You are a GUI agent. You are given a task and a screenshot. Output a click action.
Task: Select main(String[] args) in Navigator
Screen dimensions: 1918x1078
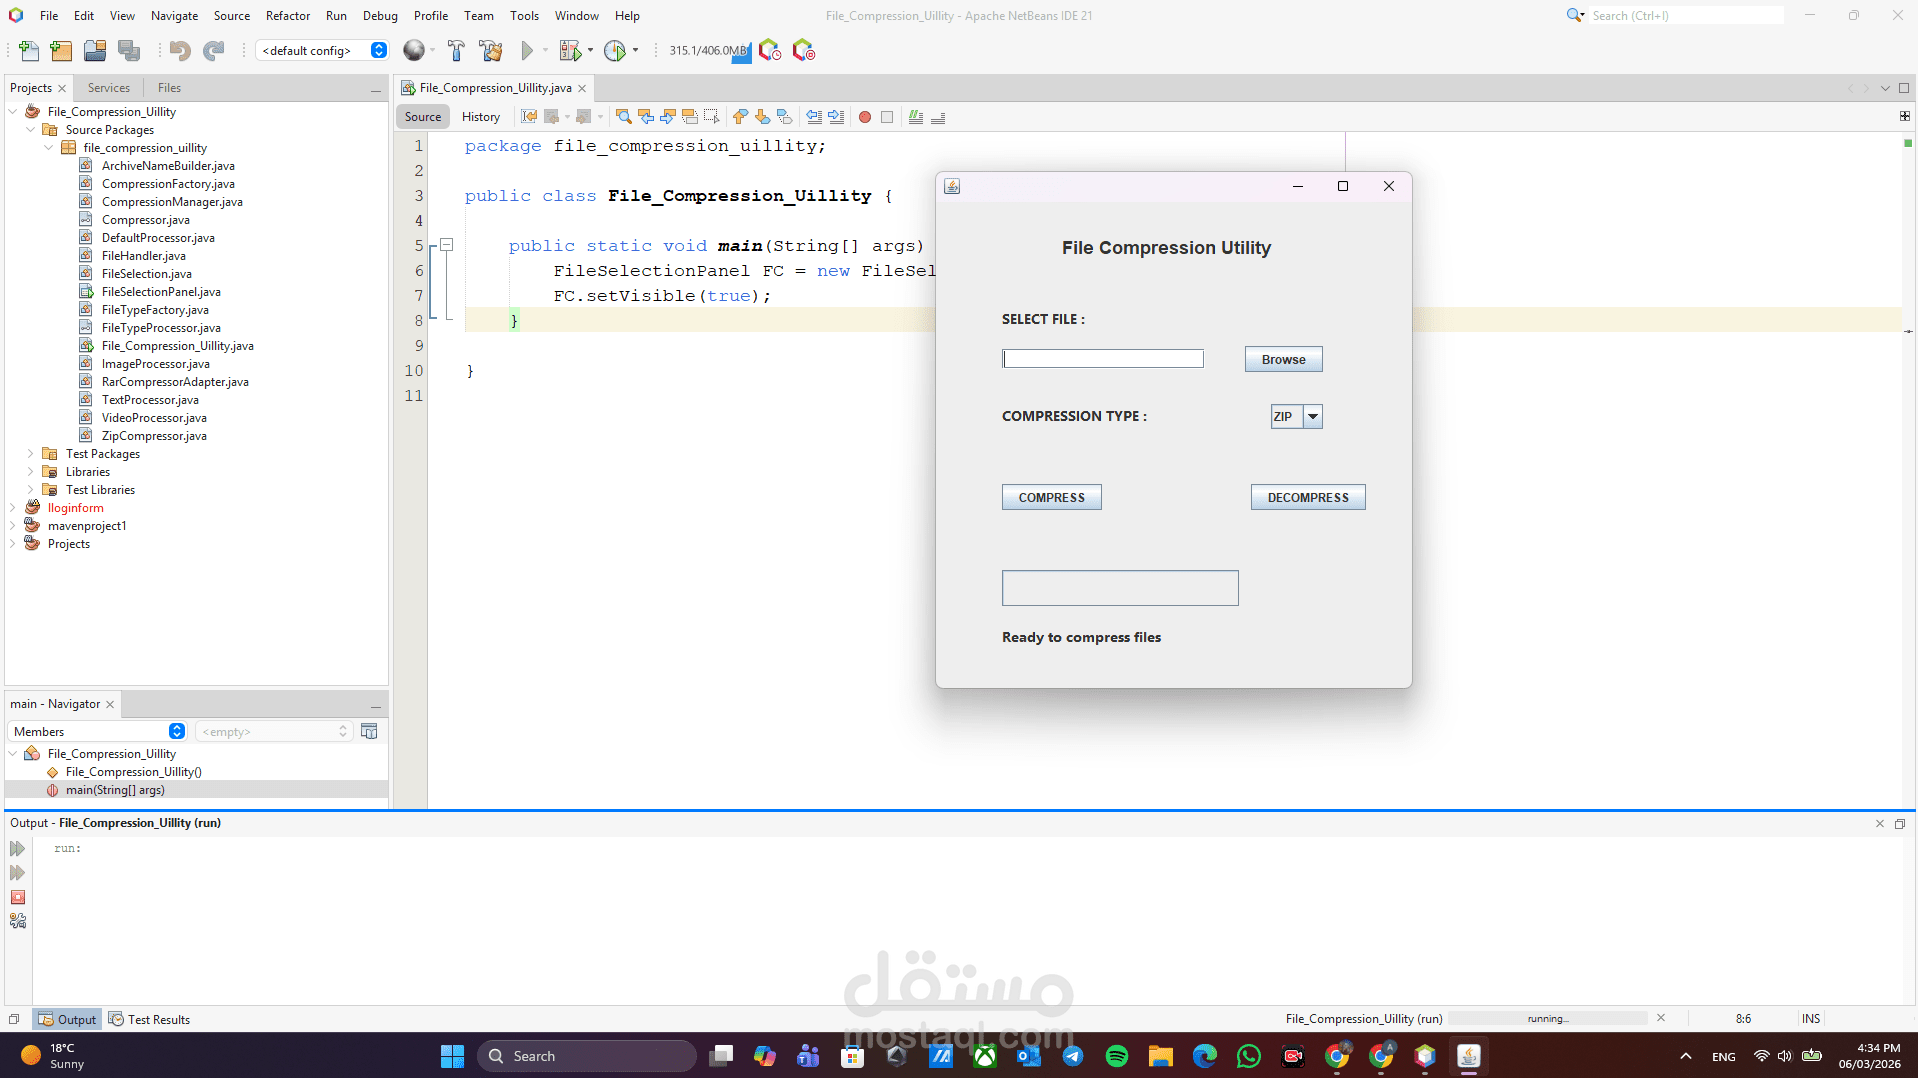pos(115,790)
